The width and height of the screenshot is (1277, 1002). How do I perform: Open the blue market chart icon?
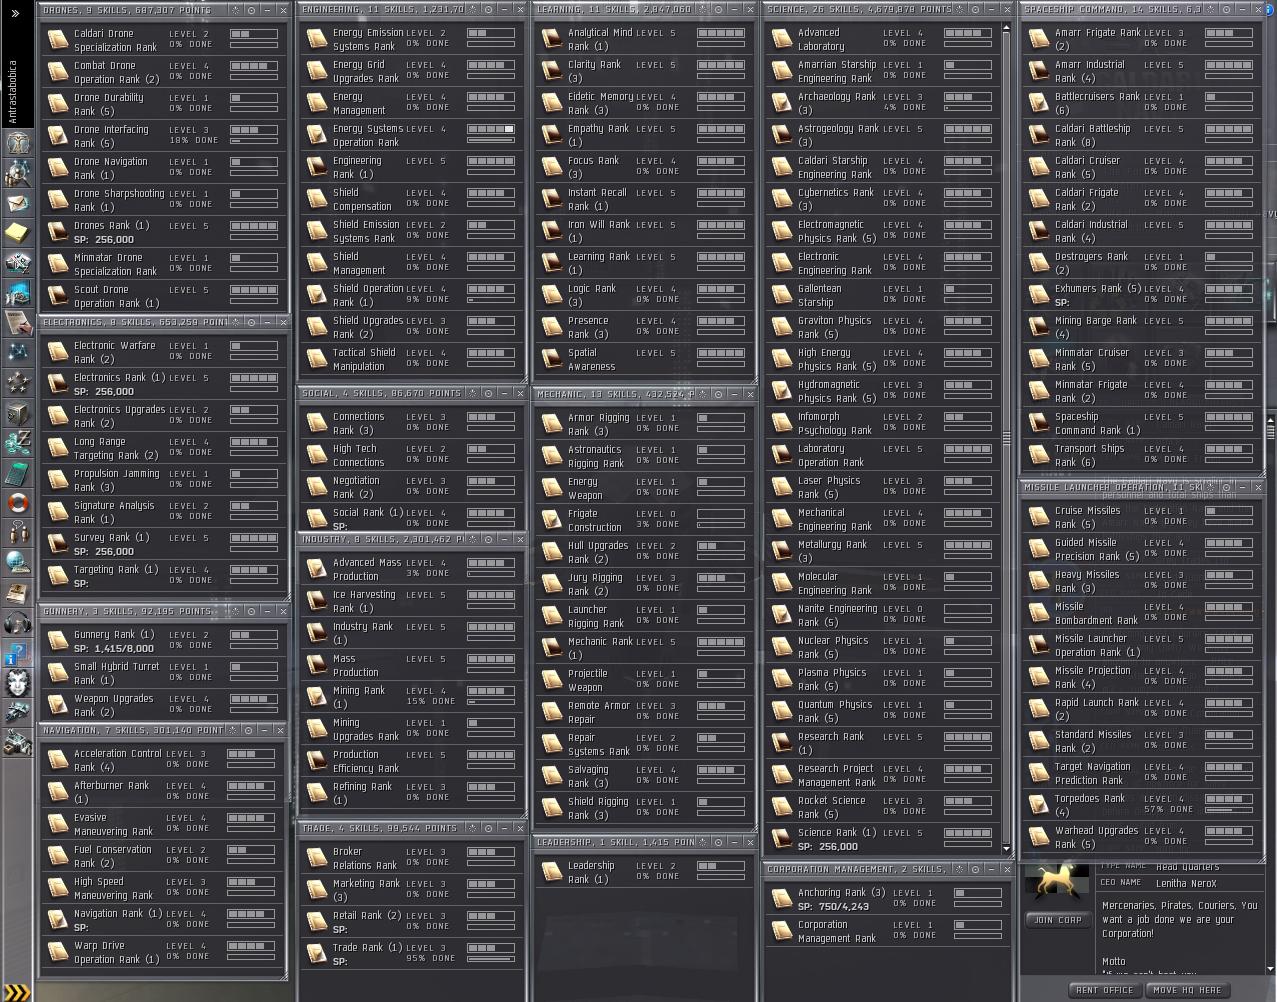click(18, 293)
